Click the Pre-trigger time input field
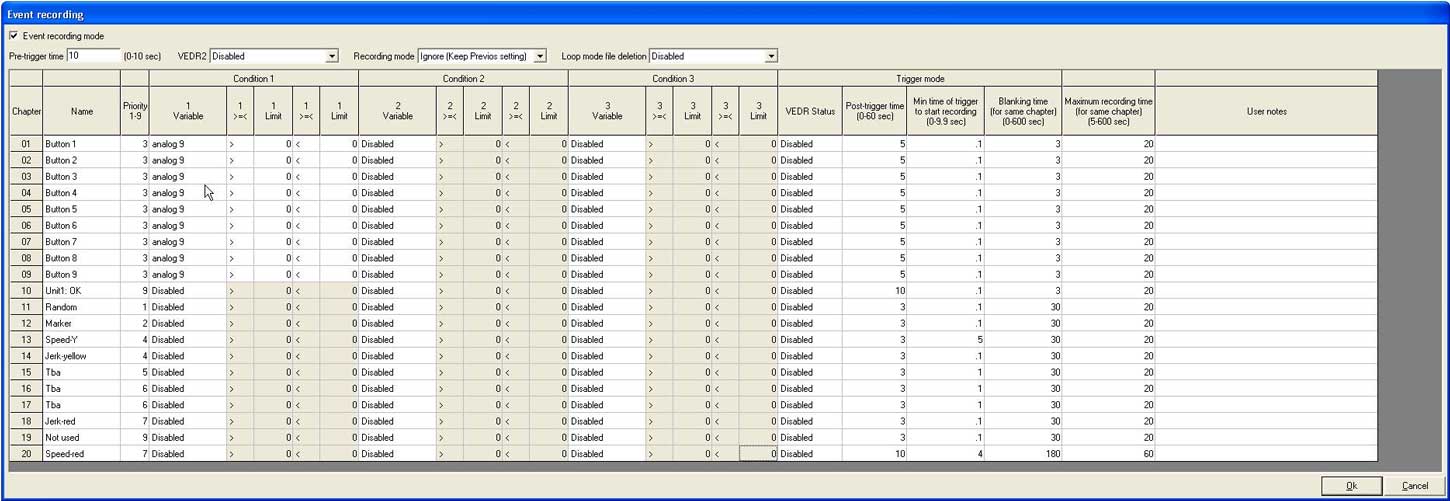This screenshot has height=501, width=1450. (x=92, y=56)
